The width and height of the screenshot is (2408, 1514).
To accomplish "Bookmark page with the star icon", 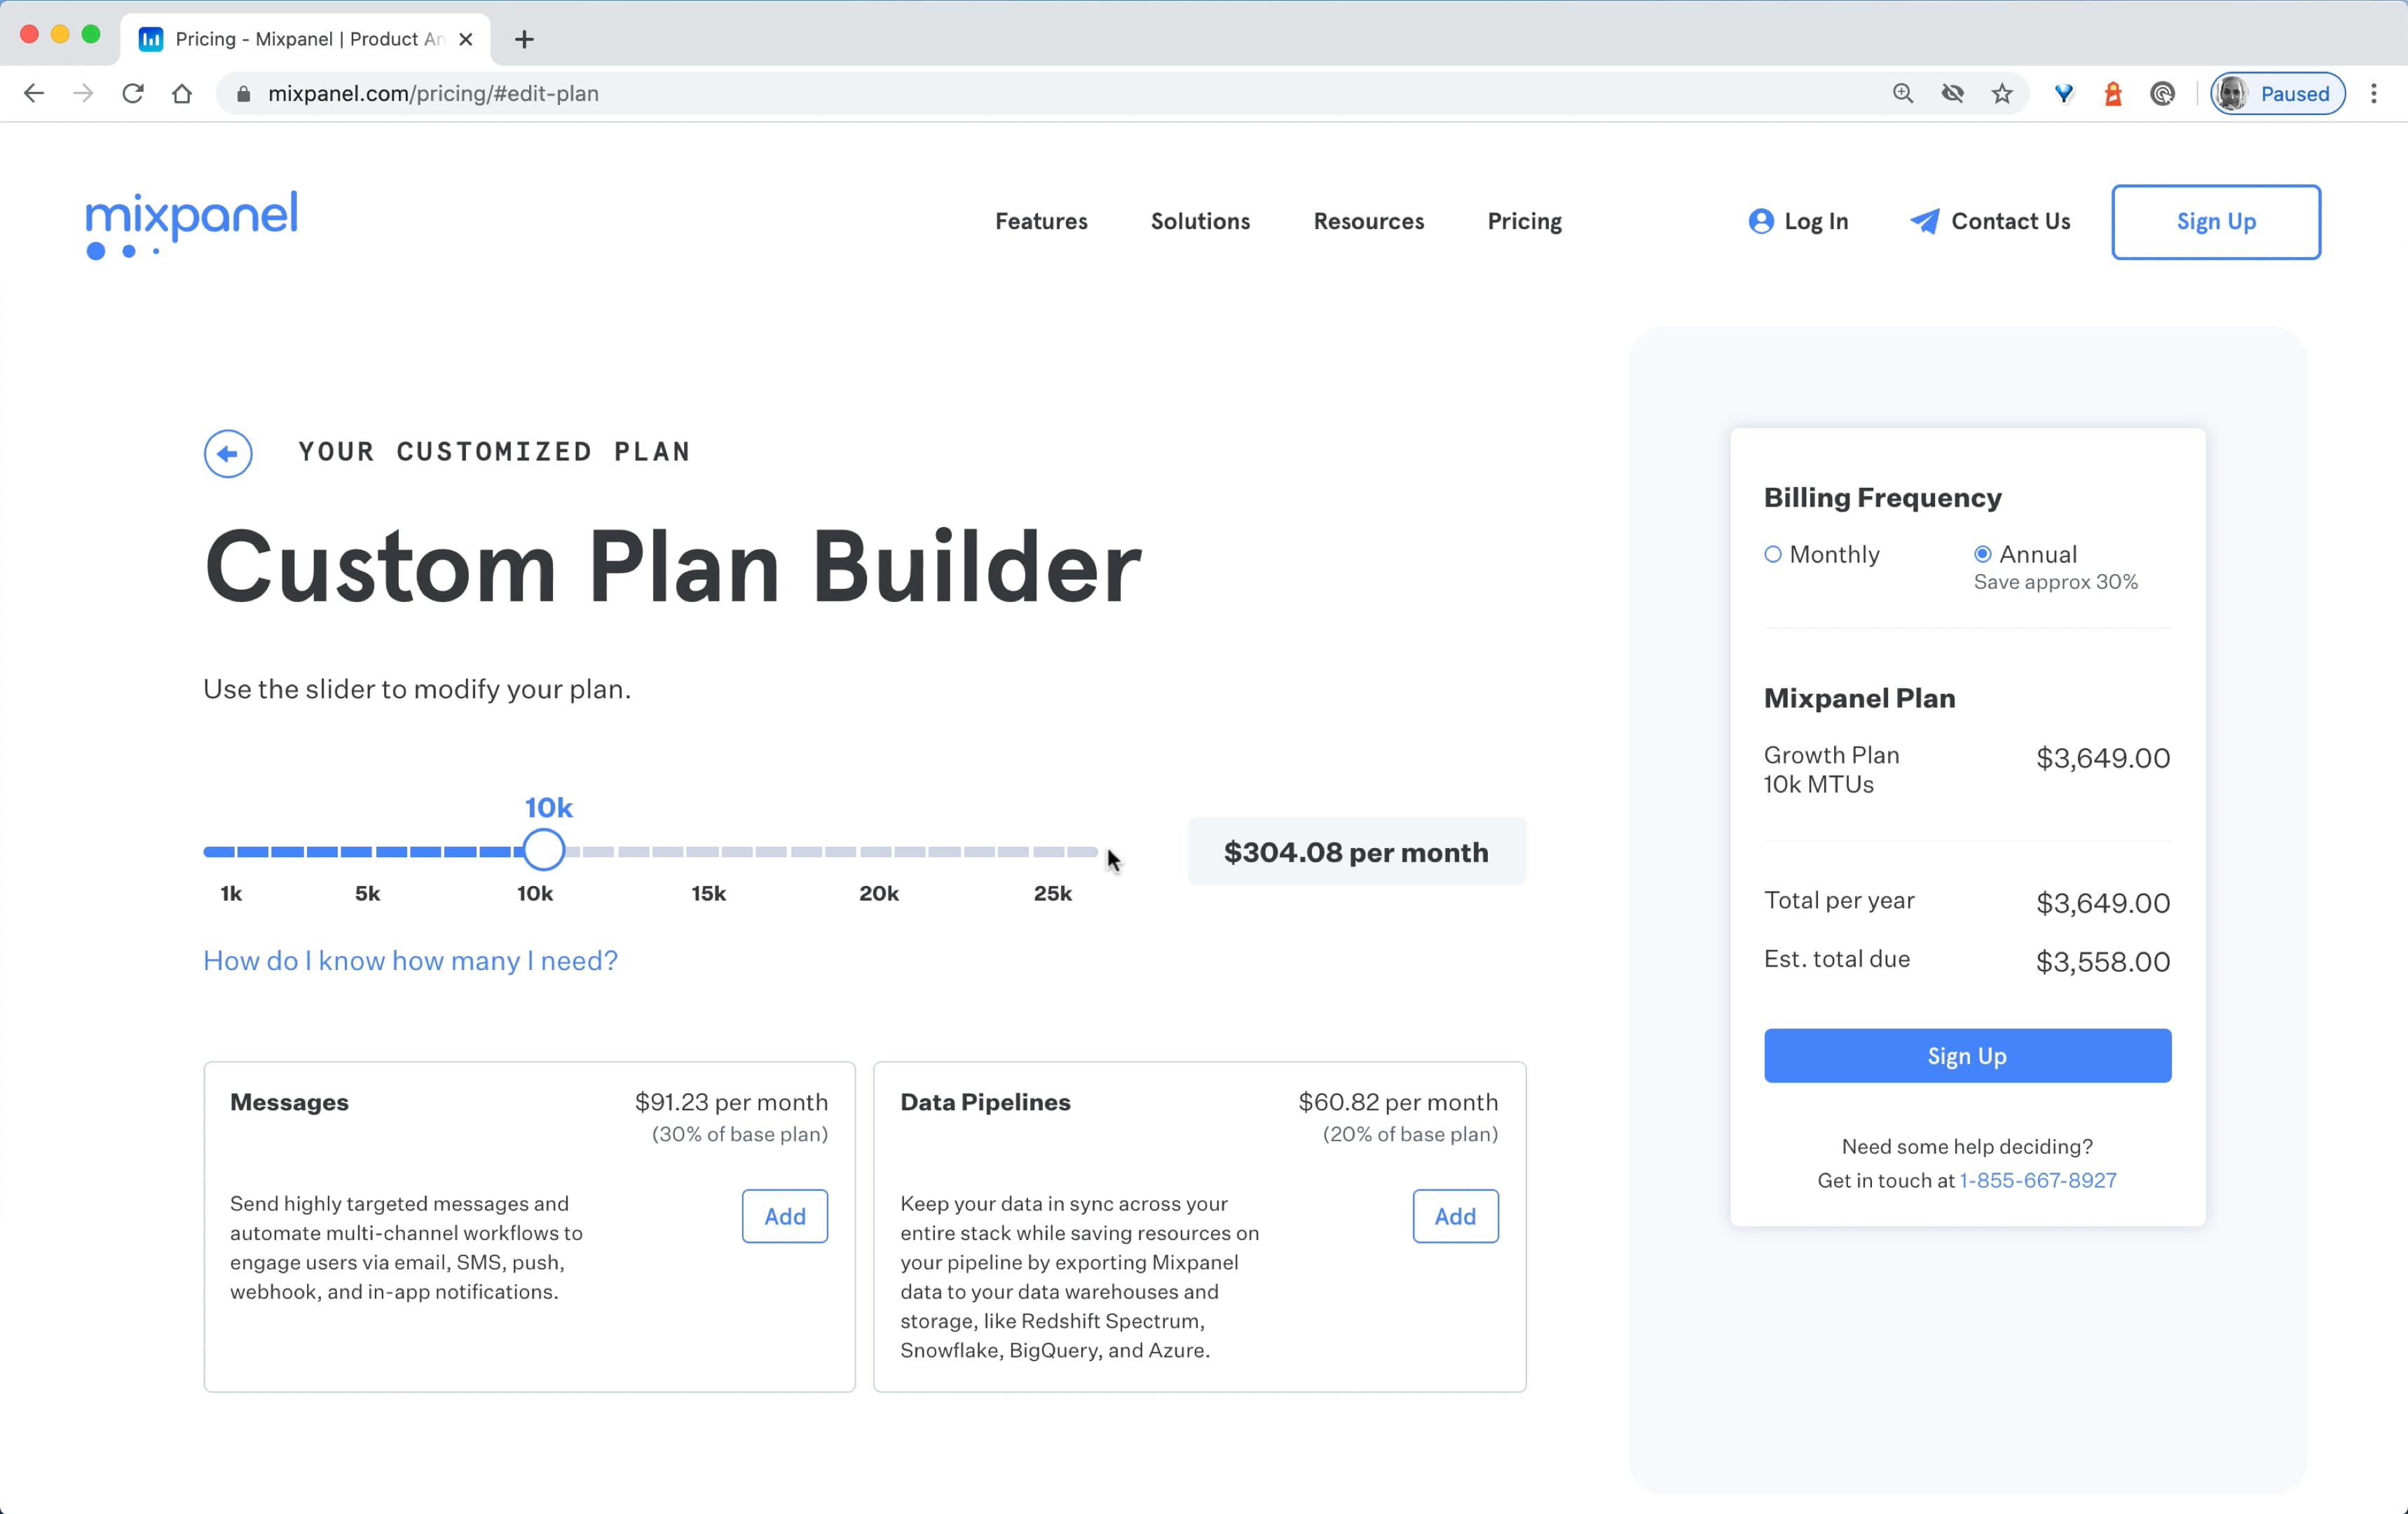I will [2001, 94].
